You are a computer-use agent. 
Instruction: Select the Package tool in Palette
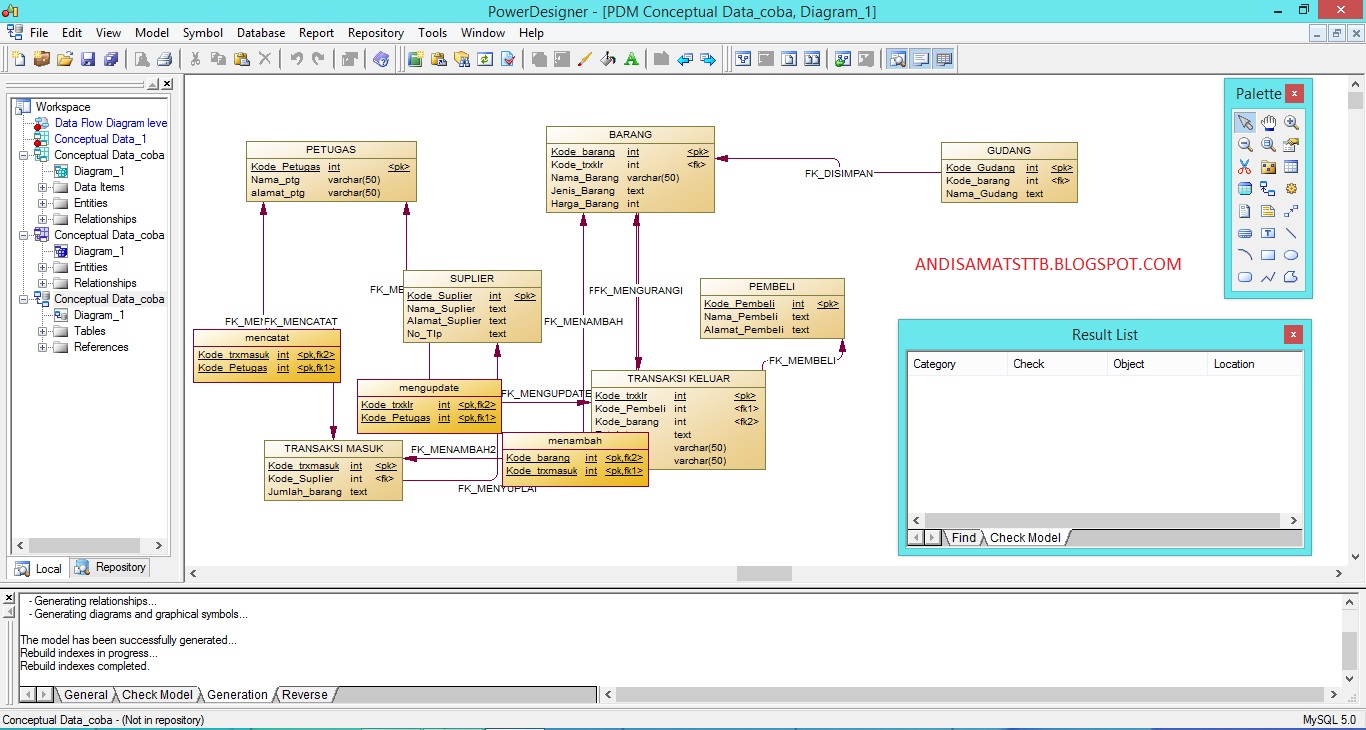pyautogui.click(x=1268, y=167)
